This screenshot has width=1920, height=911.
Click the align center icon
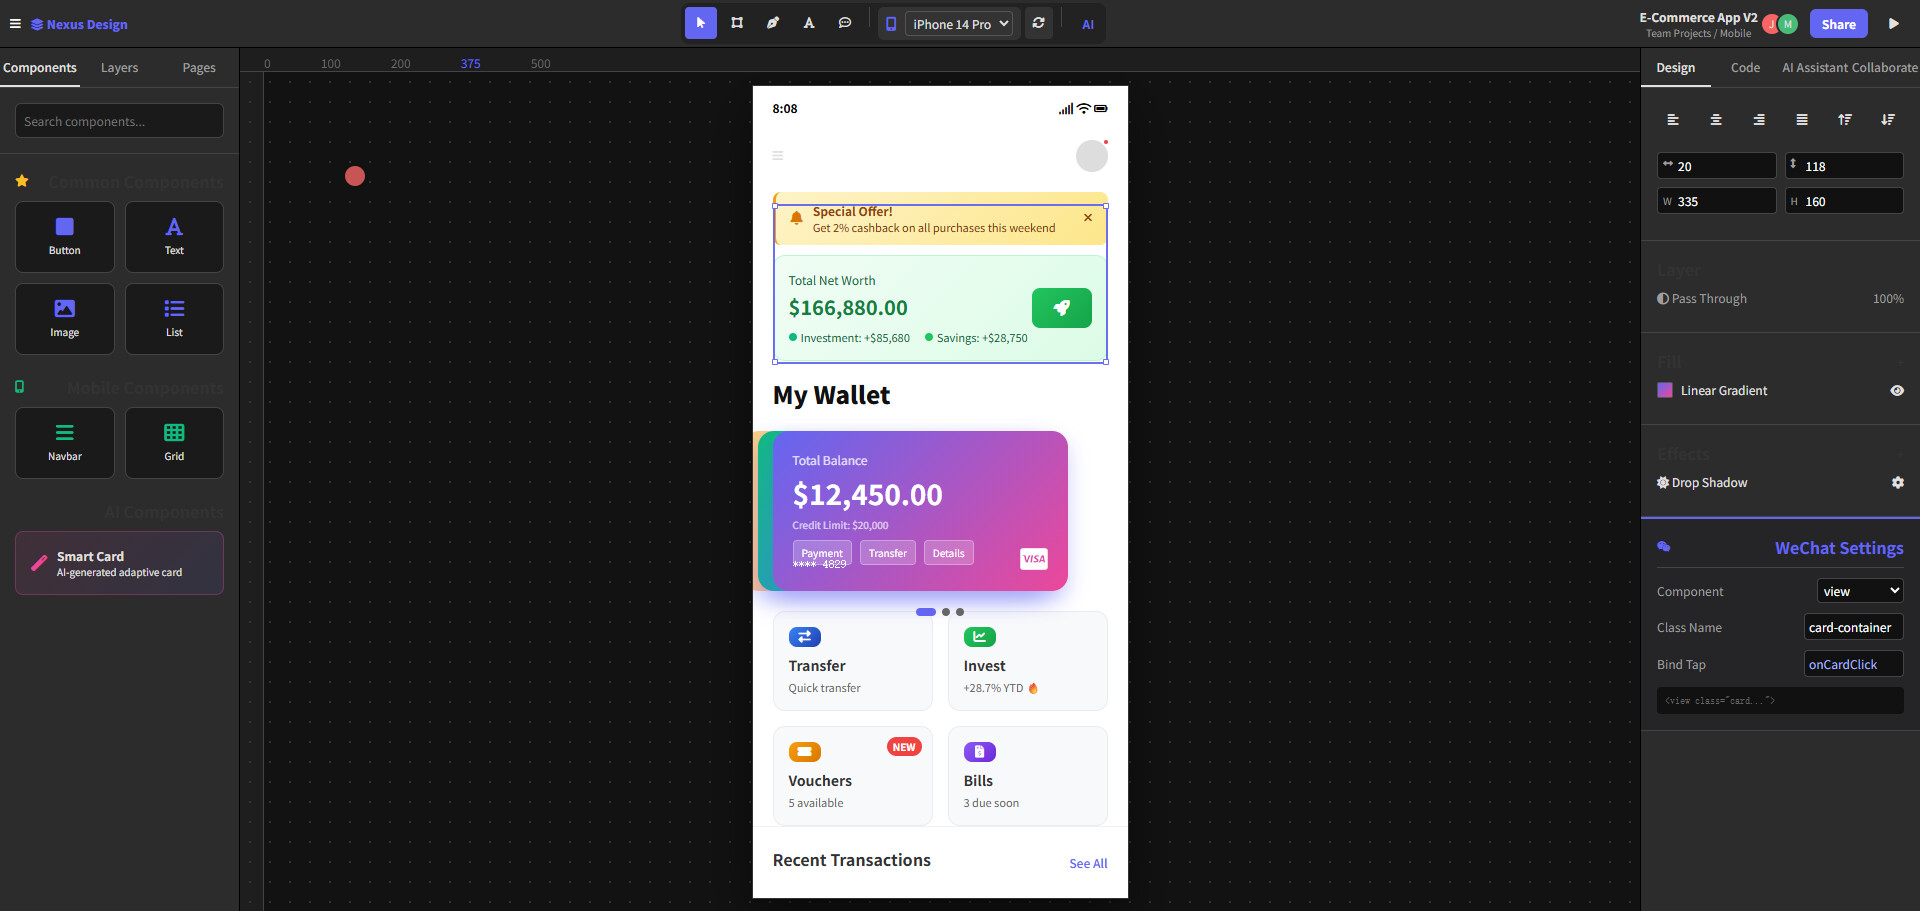tap(1716, 120)
